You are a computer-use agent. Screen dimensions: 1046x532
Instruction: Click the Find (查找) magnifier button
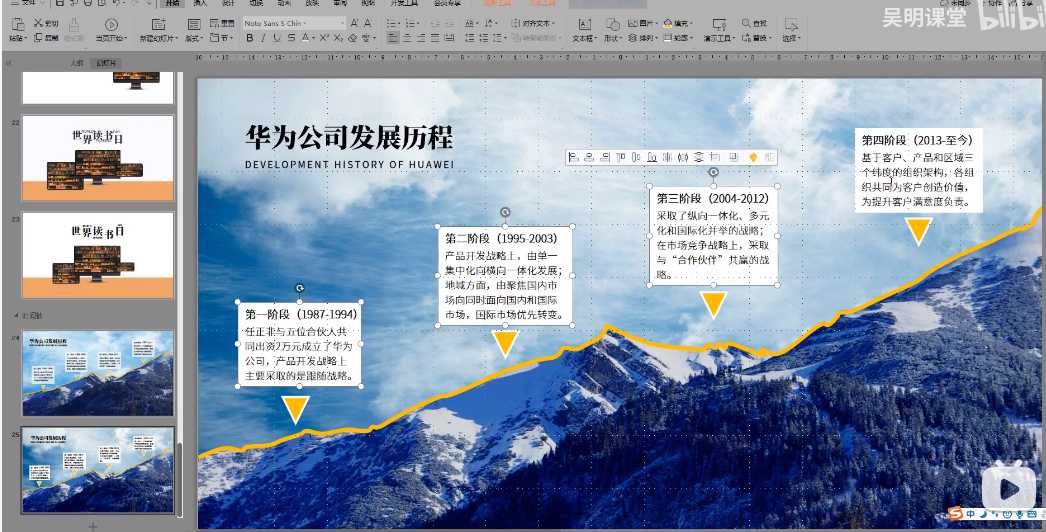(x=752, y=23)
